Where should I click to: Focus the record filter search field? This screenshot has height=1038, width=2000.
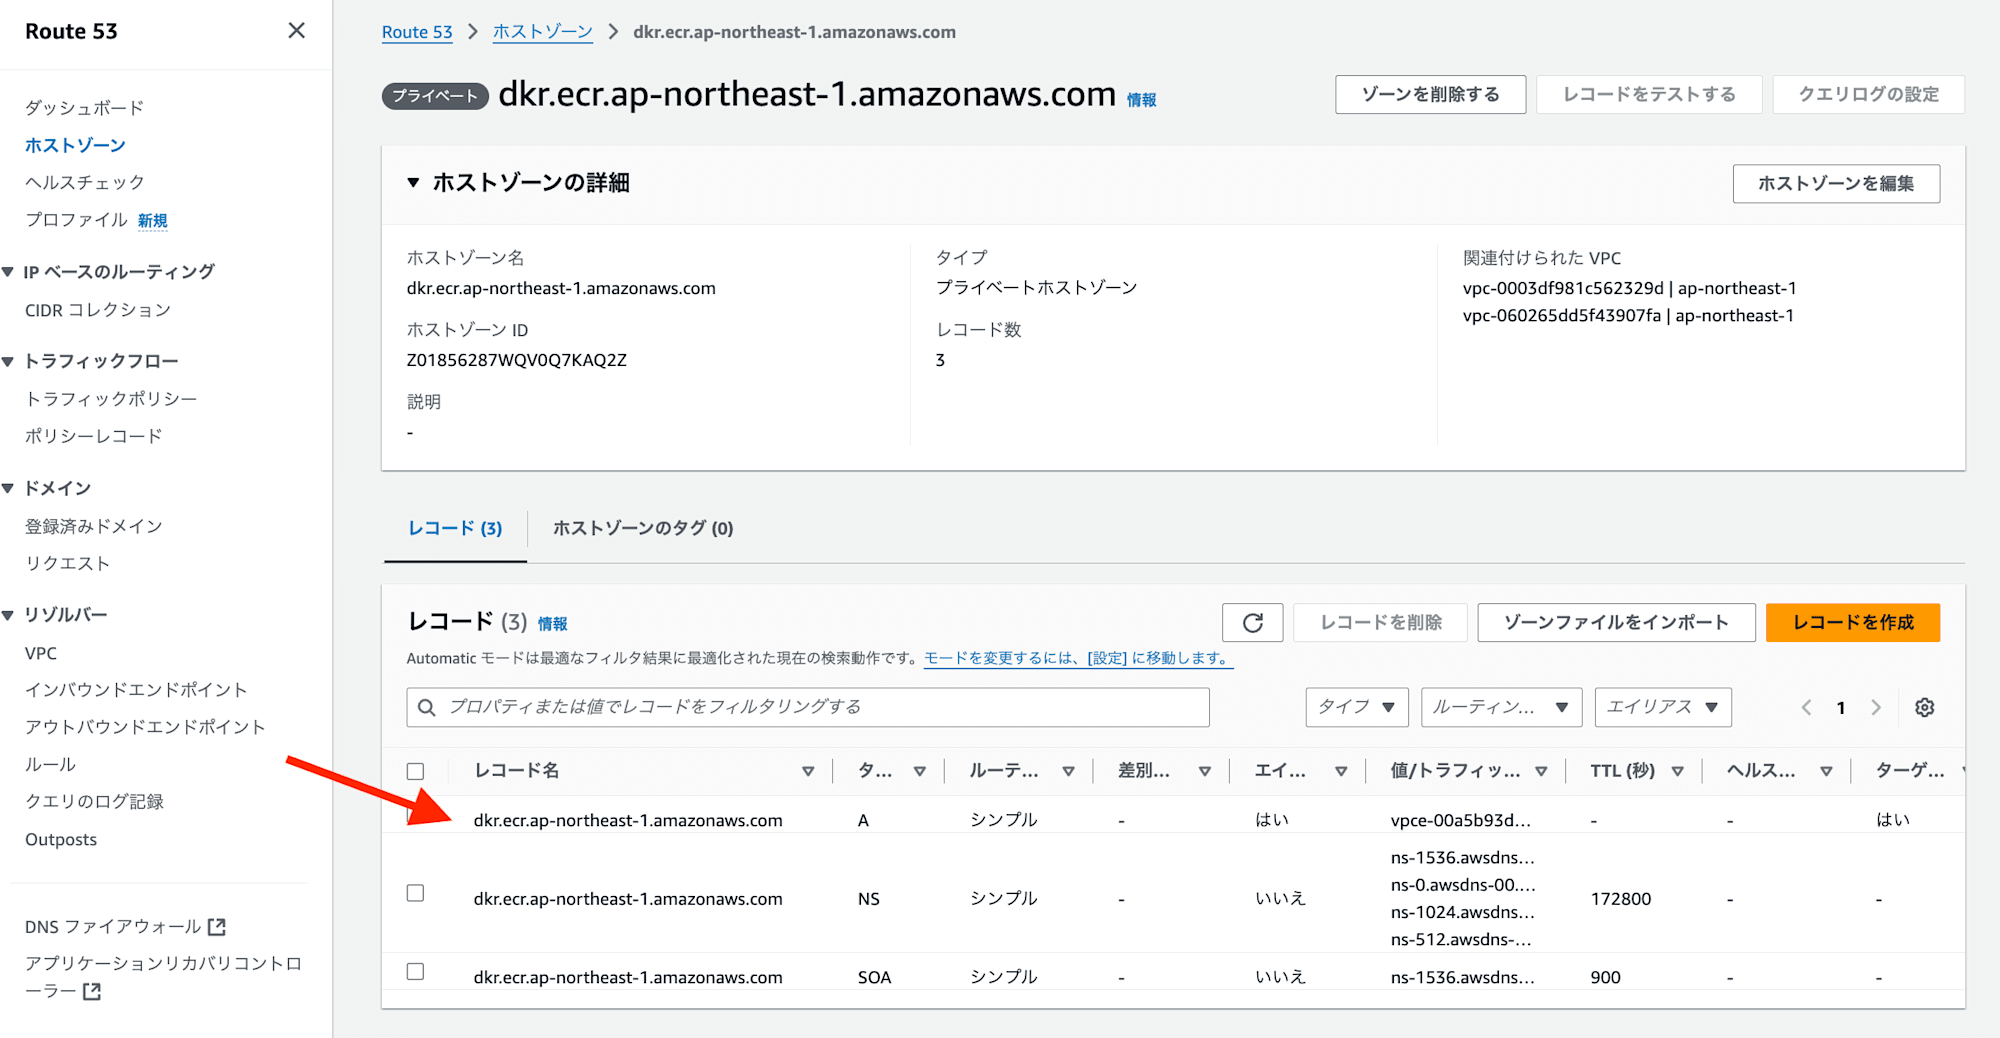(x=808, y=707)
